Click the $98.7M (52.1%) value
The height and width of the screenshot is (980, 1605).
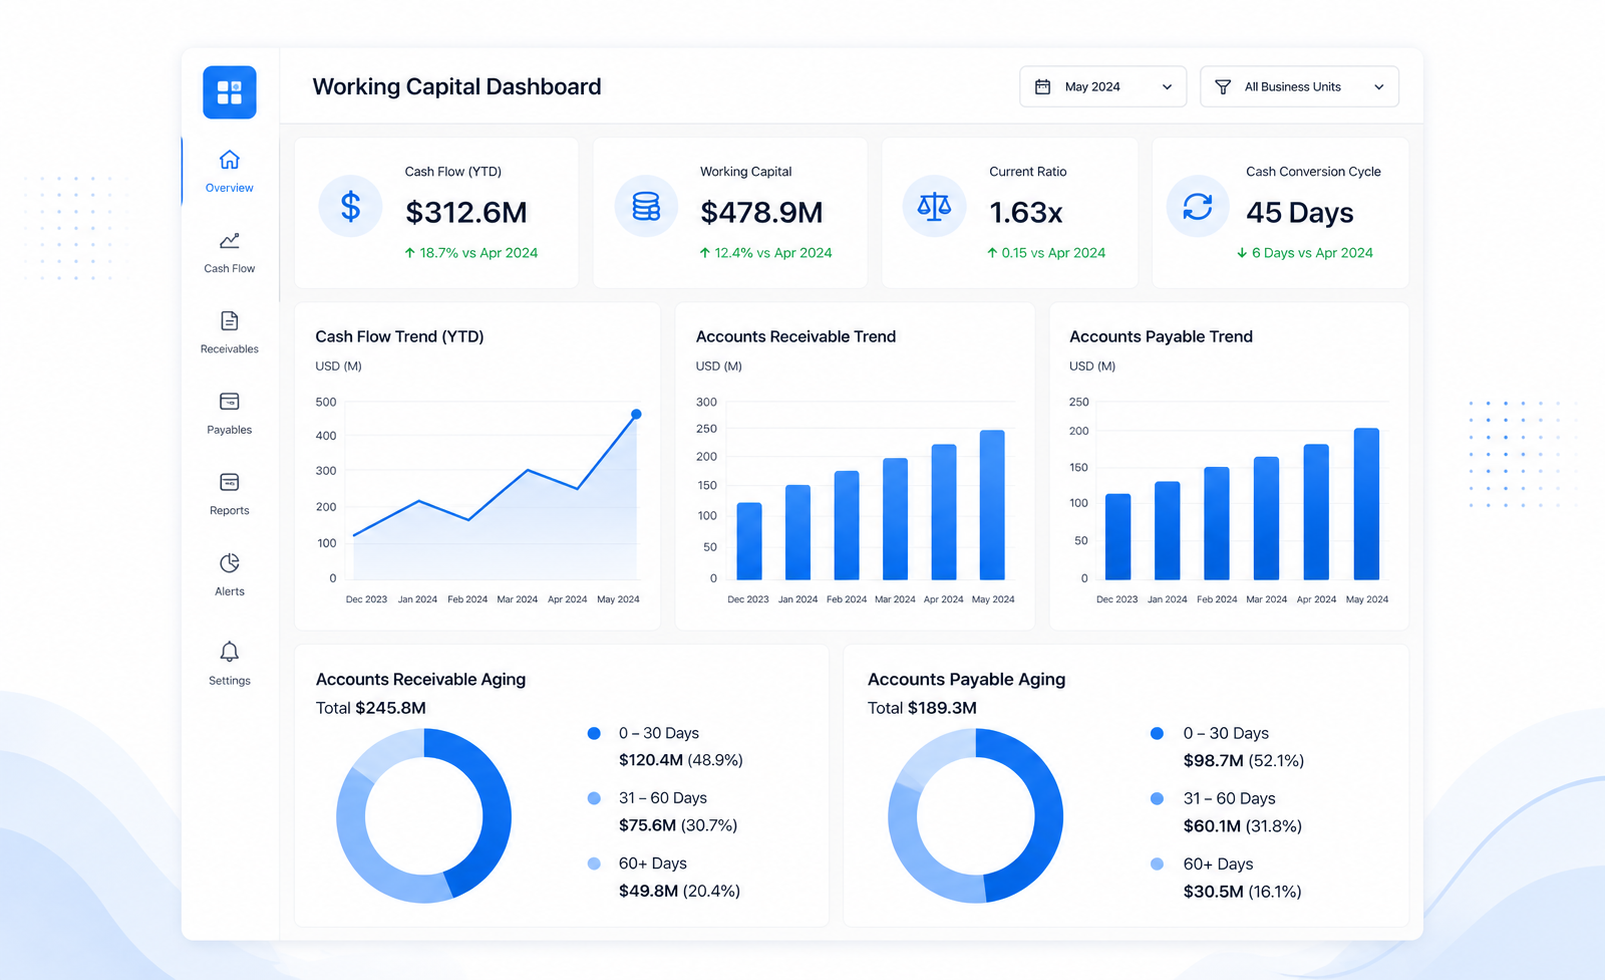pyautogui.click(x=1244, y=760)
